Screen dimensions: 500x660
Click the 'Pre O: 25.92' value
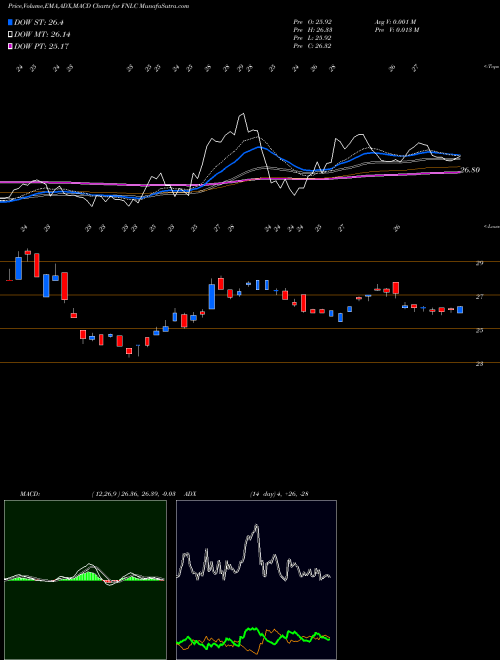click(x=312, y=22)
